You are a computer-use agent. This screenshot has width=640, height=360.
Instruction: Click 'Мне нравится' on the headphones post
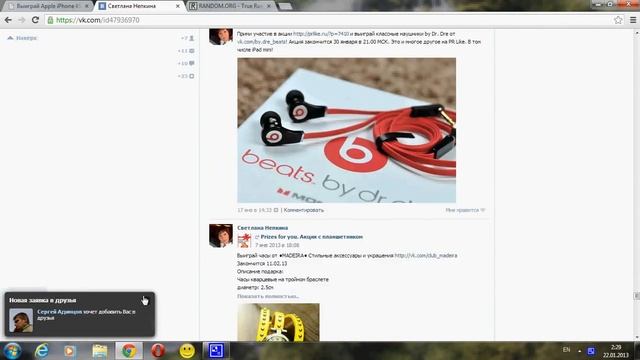(465, 210)
